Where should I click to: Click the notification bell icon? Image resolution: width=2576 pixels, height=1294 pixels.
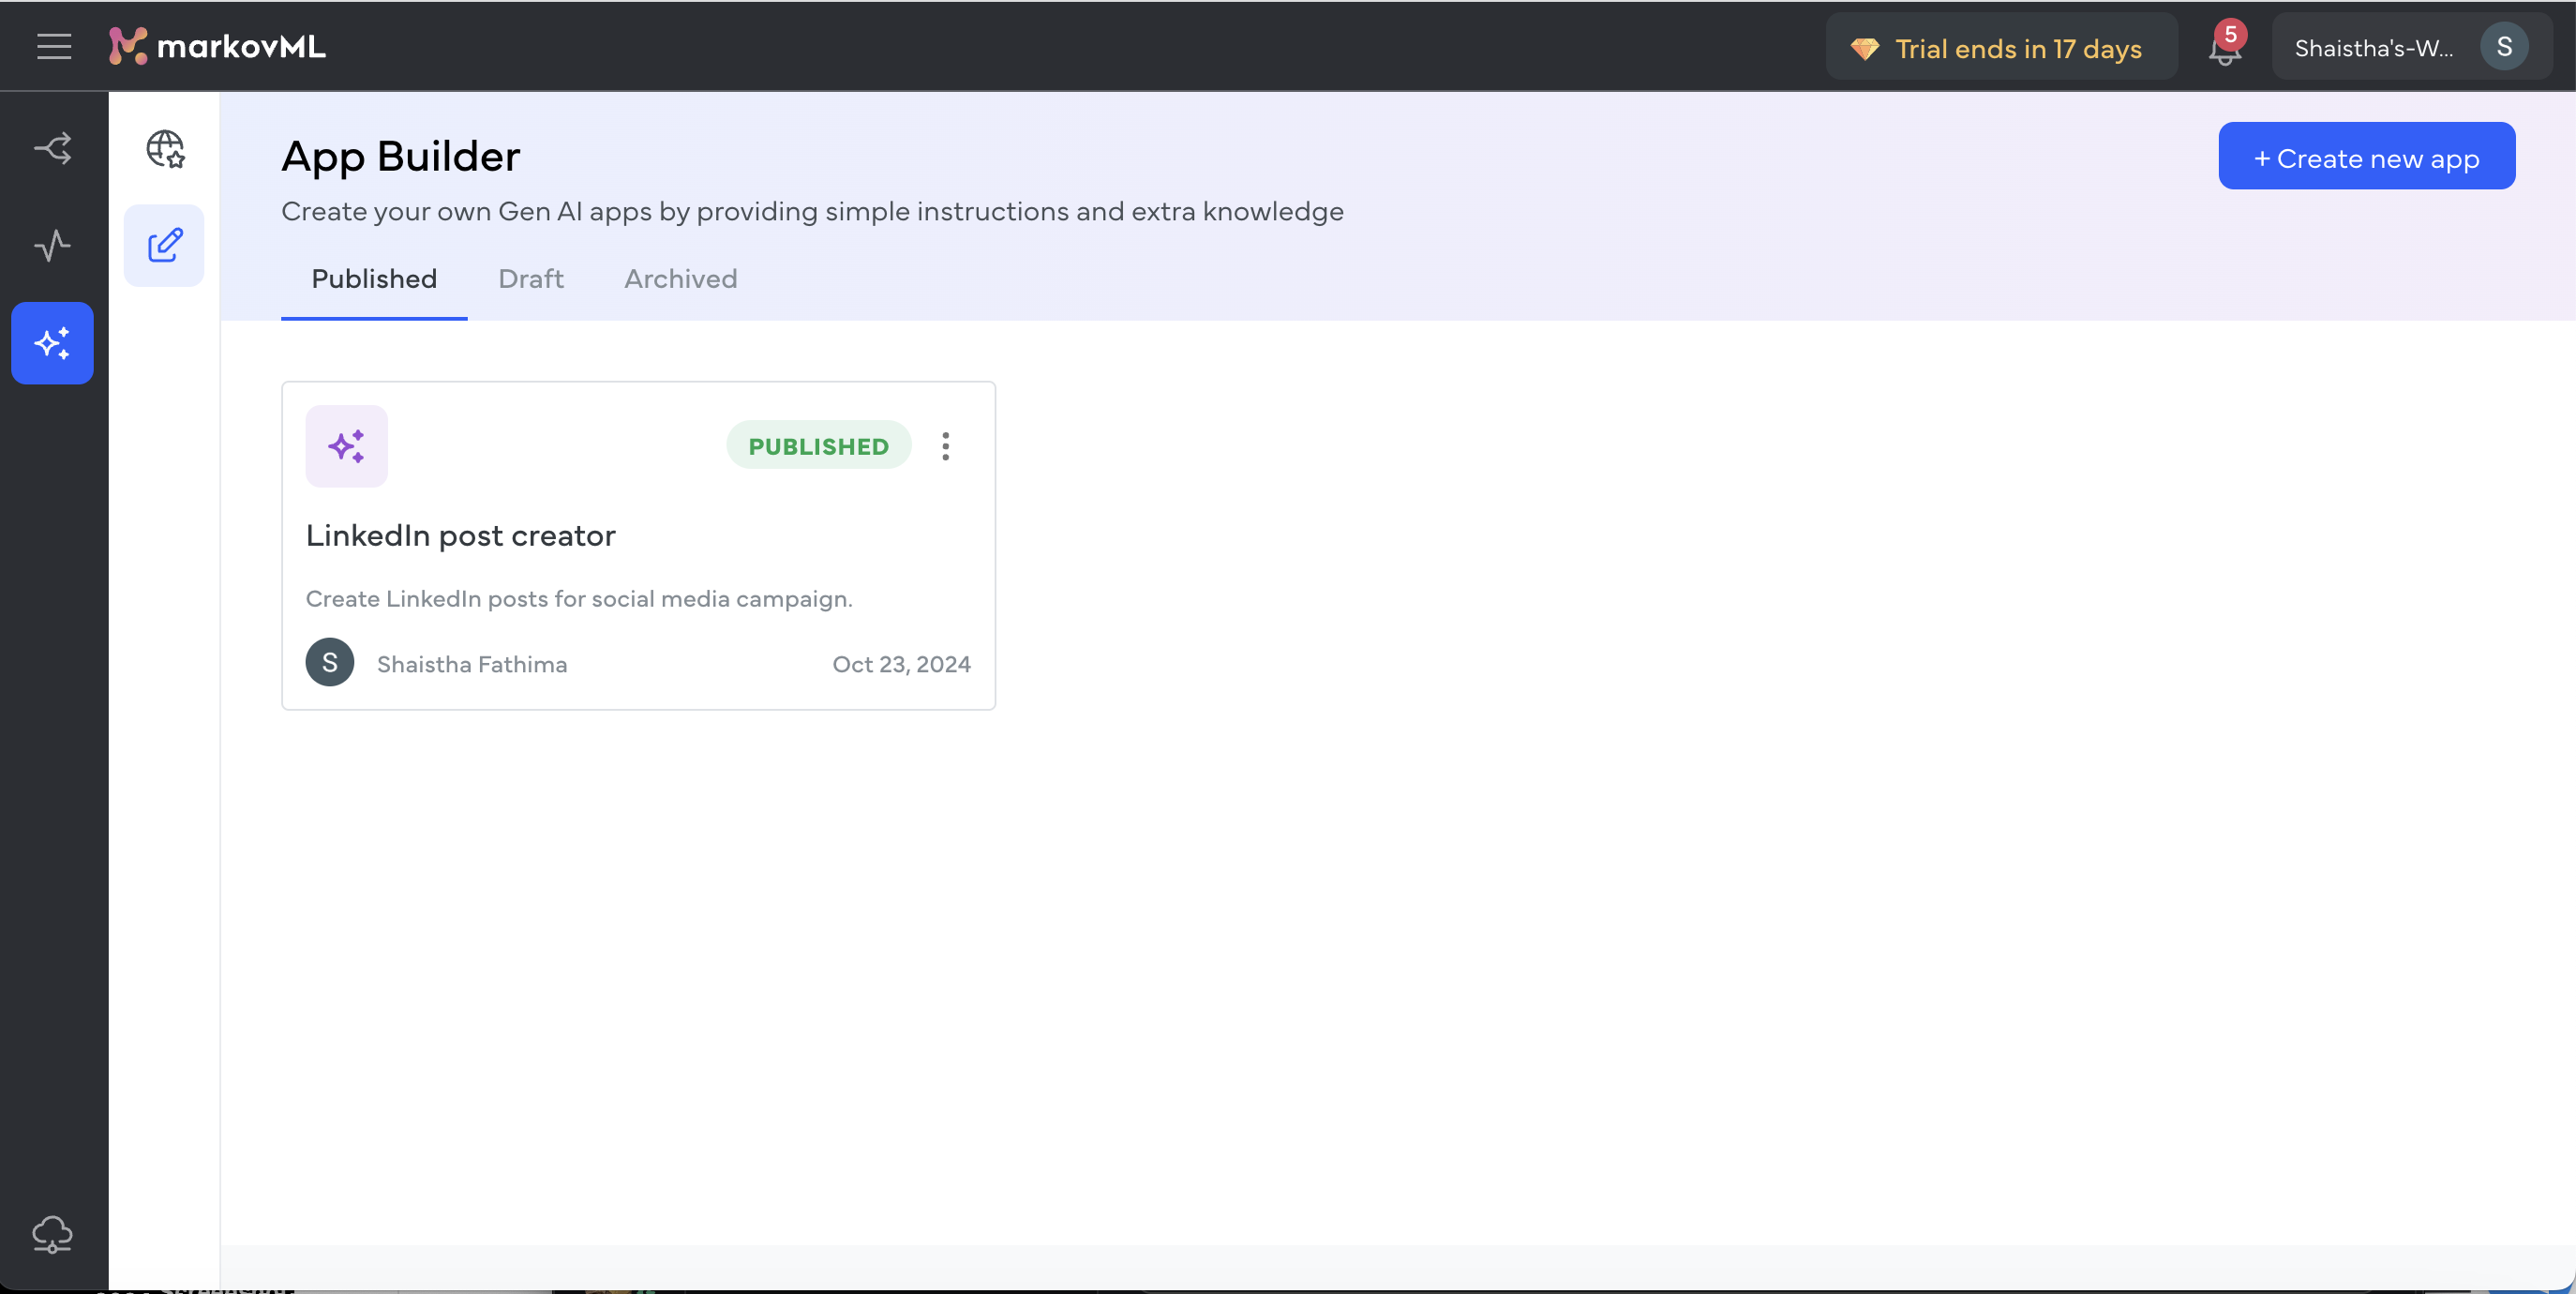tap(2224, 45)
